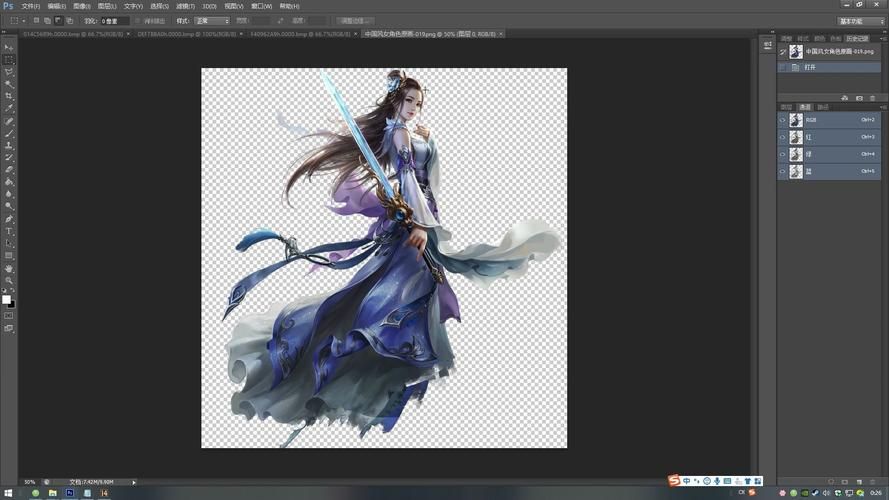
Task: Click the New Selection mode icon
Action: click(x=36, y=20)
